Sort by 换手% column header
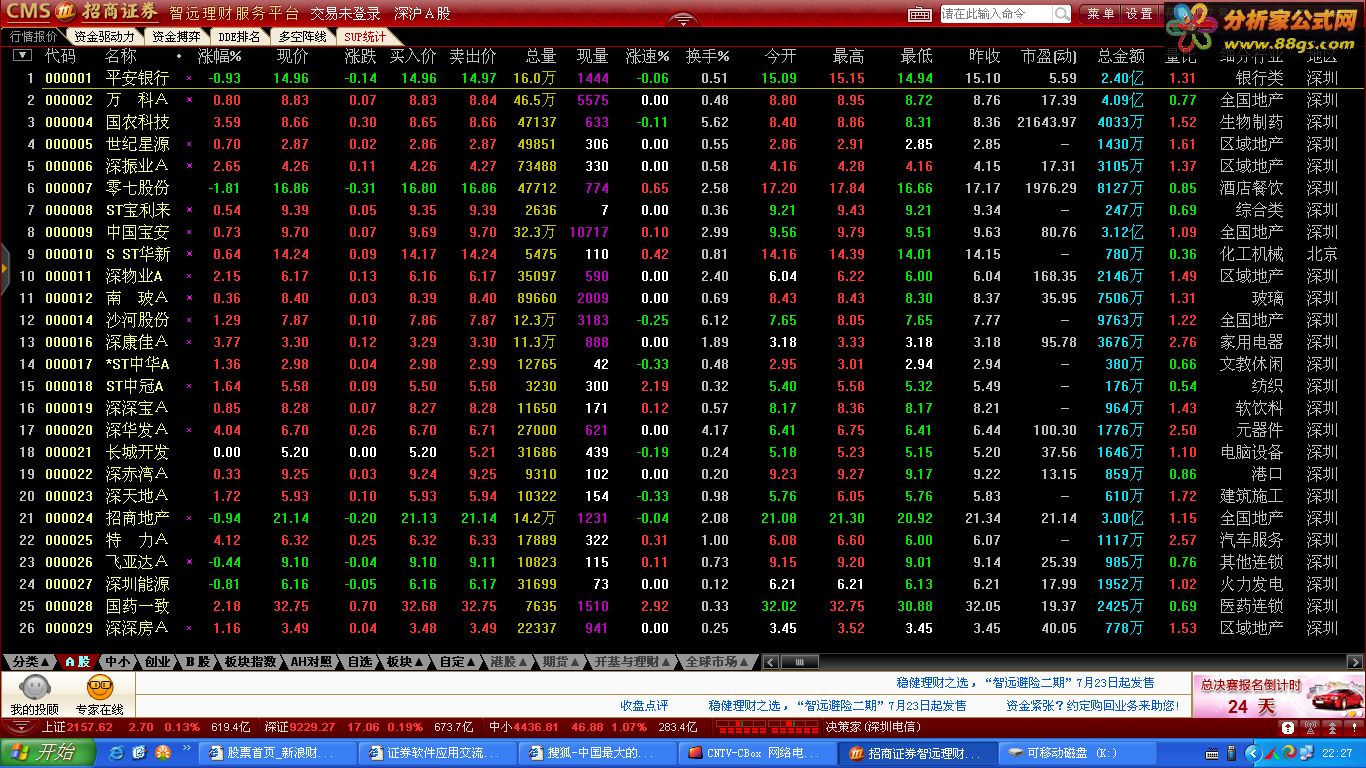The image size is (1366, 768). point(708,56)
